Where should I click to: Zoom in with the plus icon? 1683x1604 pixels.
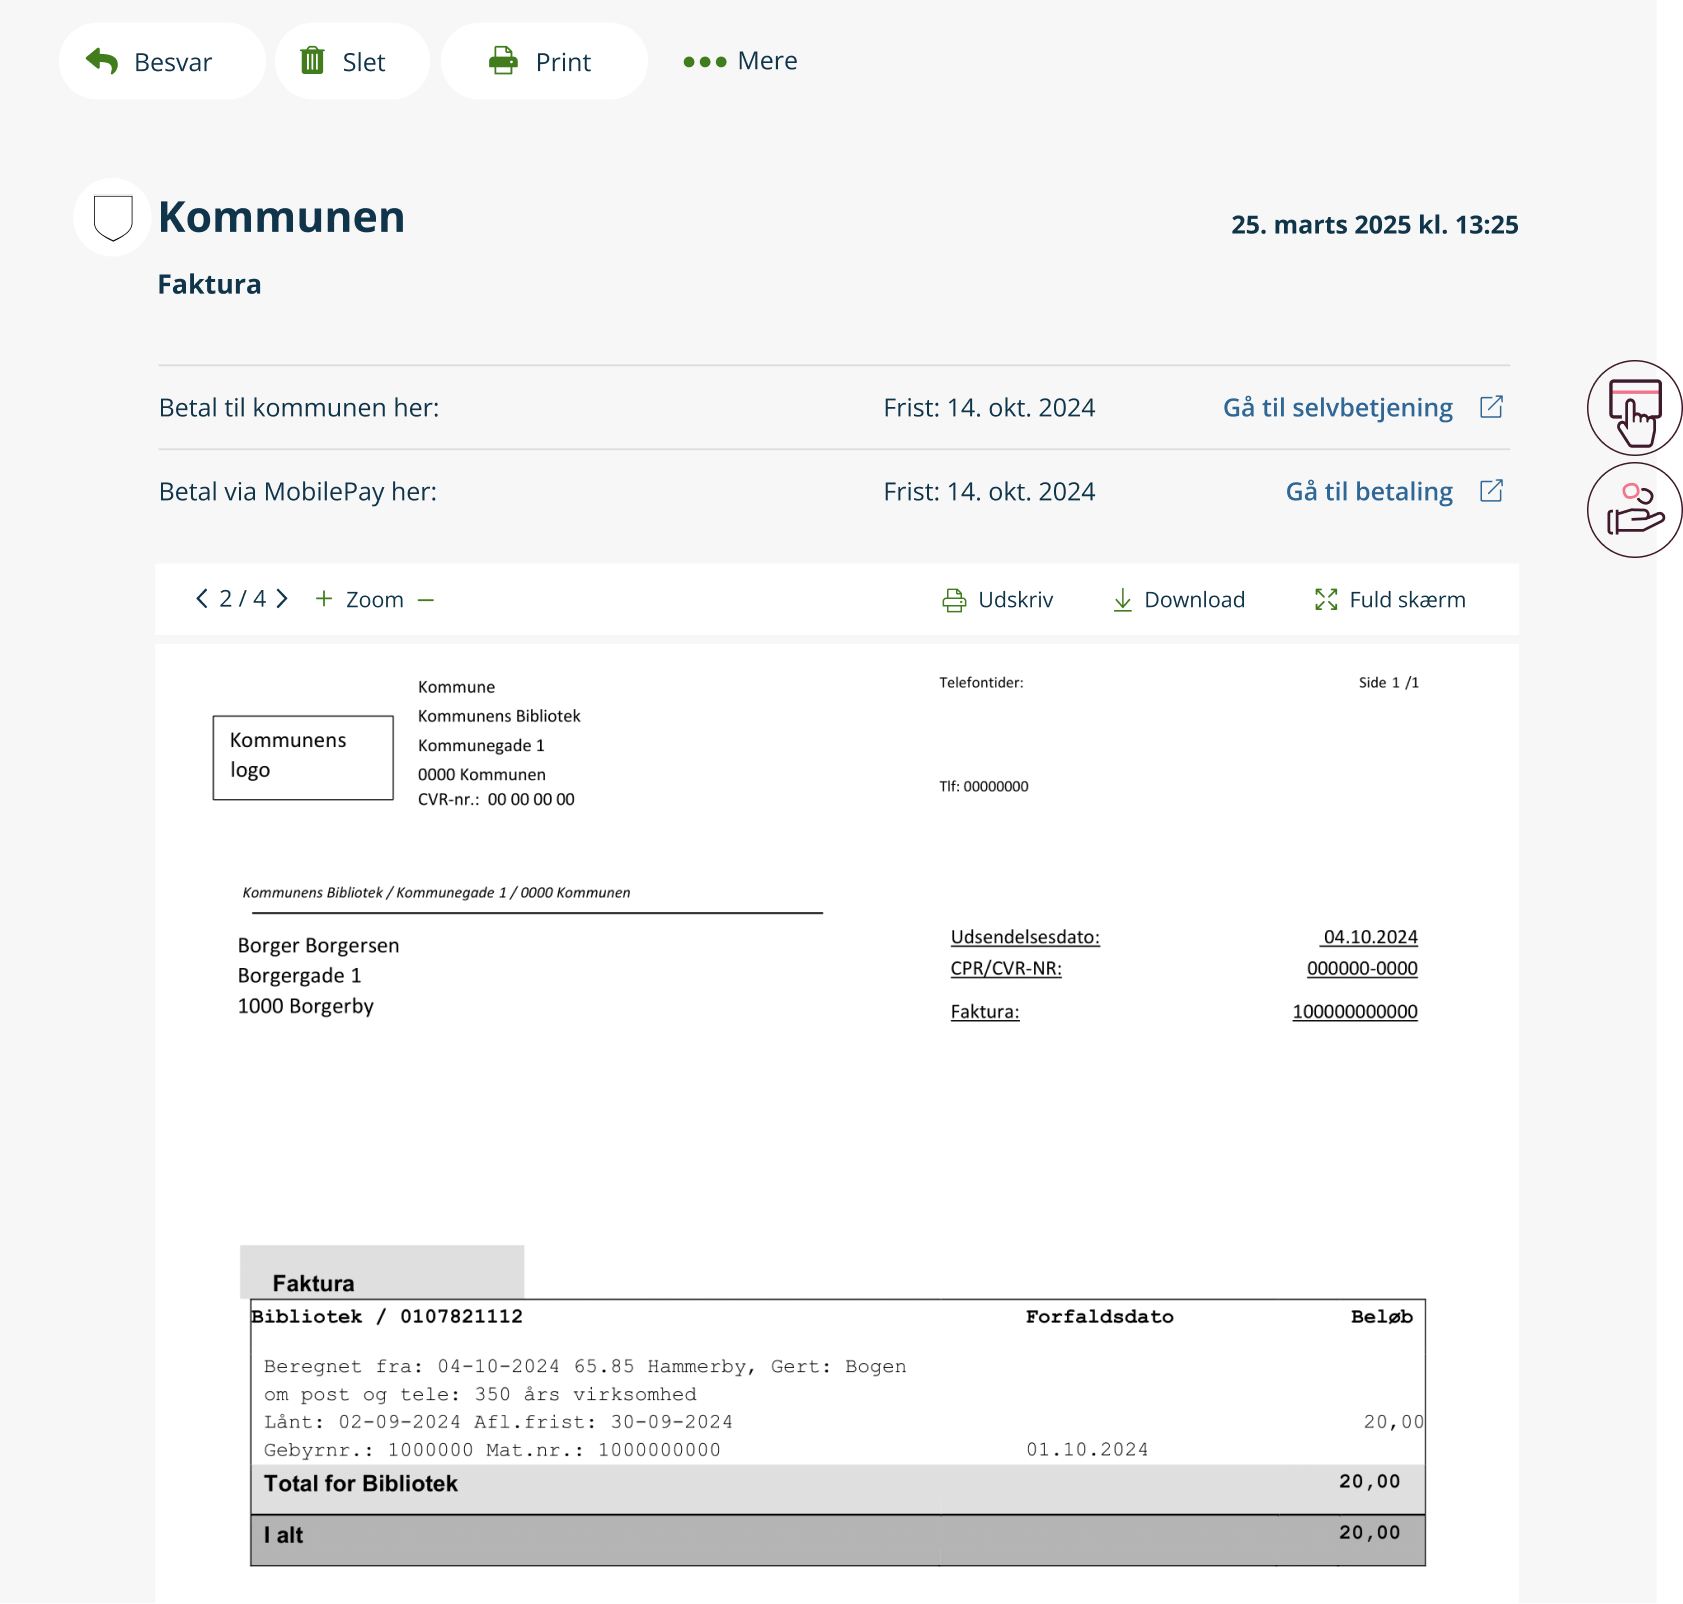tap(324, 599)
